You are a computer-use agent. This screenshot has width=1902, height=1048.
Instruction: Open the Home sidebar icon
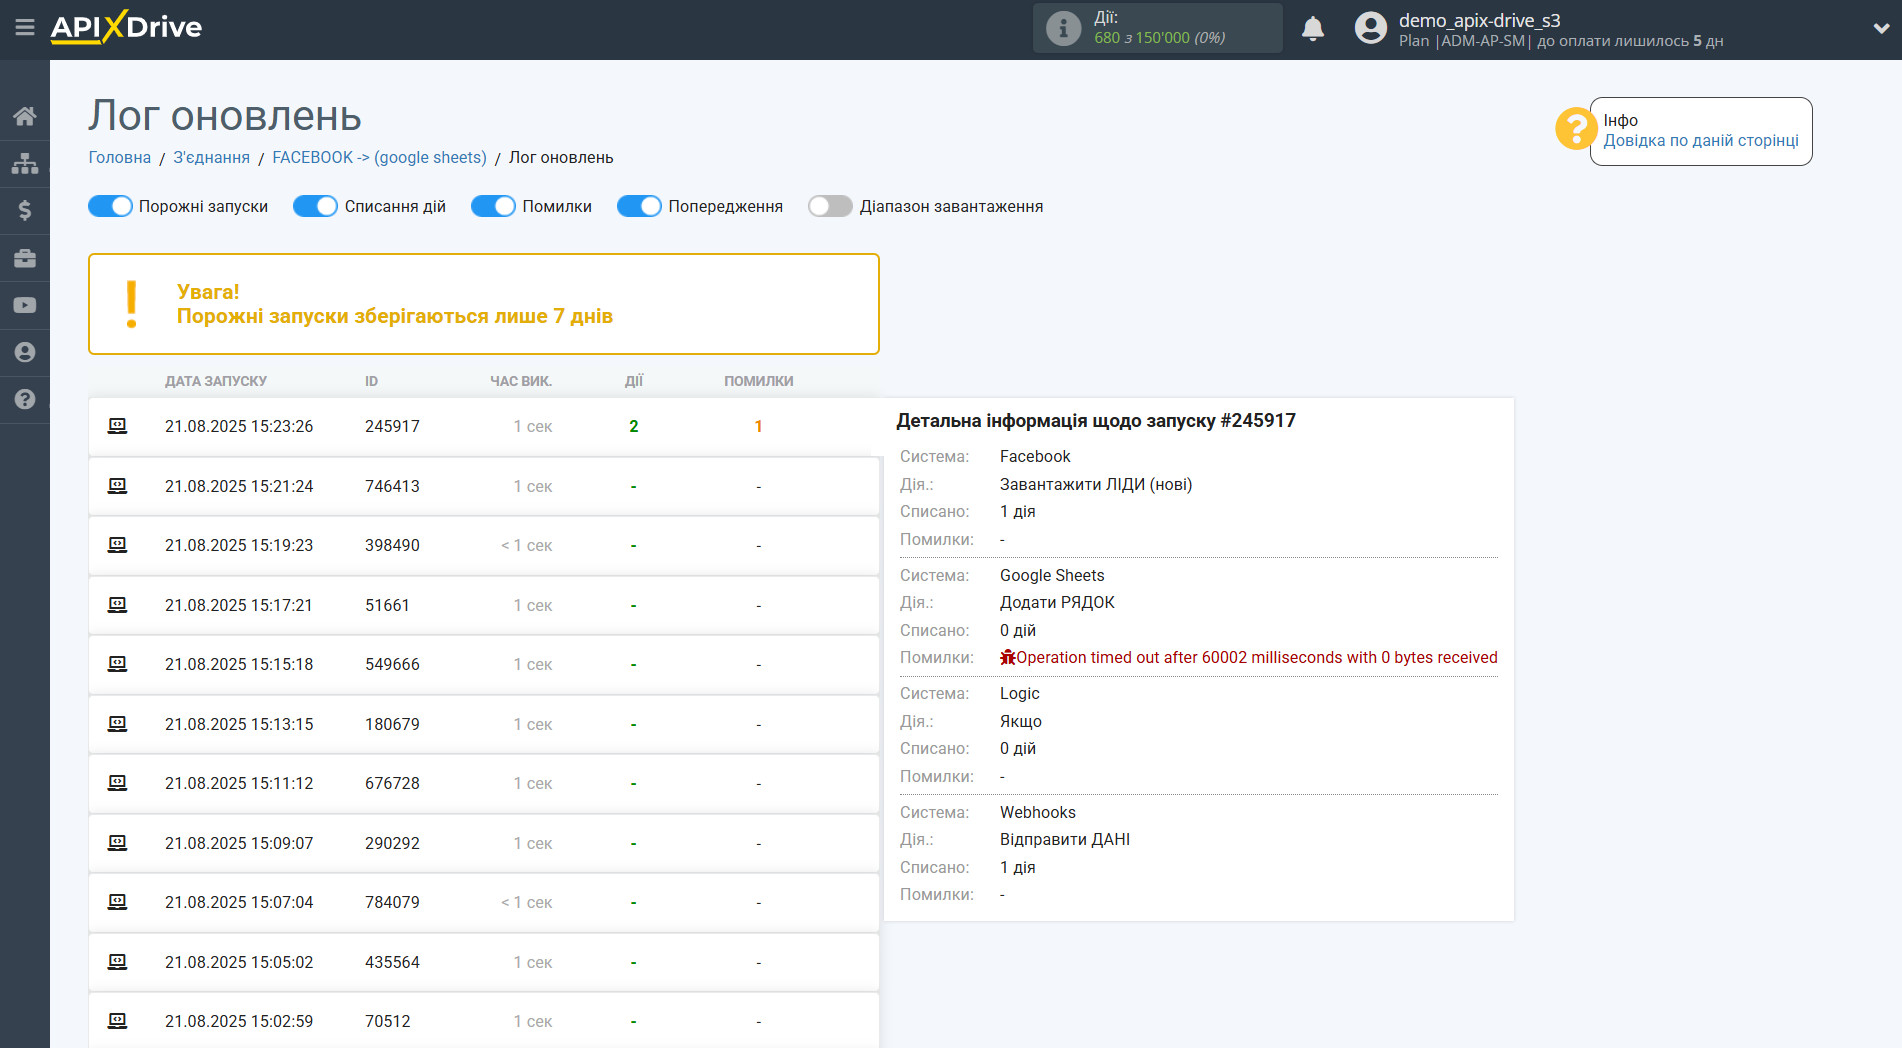tap(25, 116)
